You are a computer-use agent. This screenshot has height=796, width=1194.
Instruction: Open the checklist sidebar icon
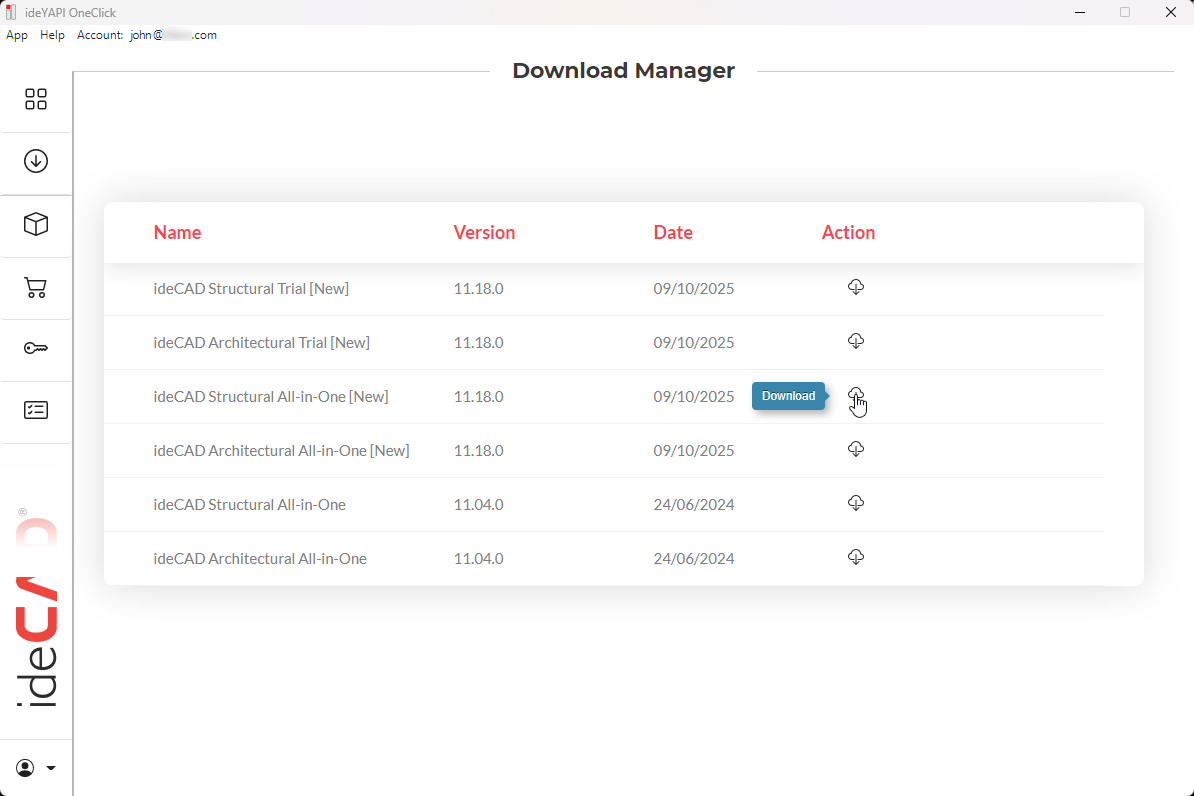[36, 410]
